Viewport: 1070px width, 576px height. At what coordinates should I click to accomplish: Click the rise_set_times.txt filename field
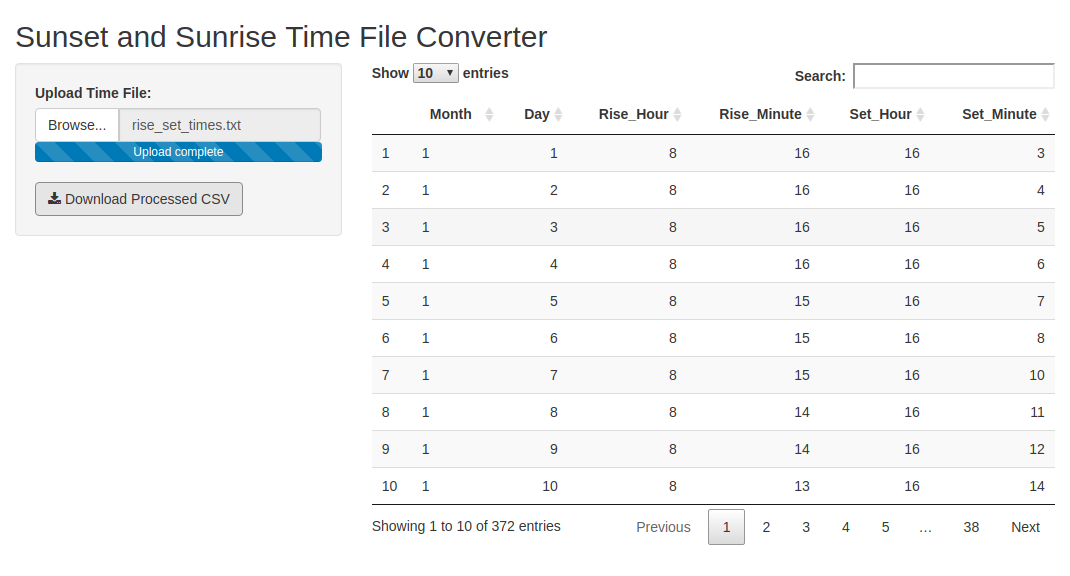pos(219,125)
